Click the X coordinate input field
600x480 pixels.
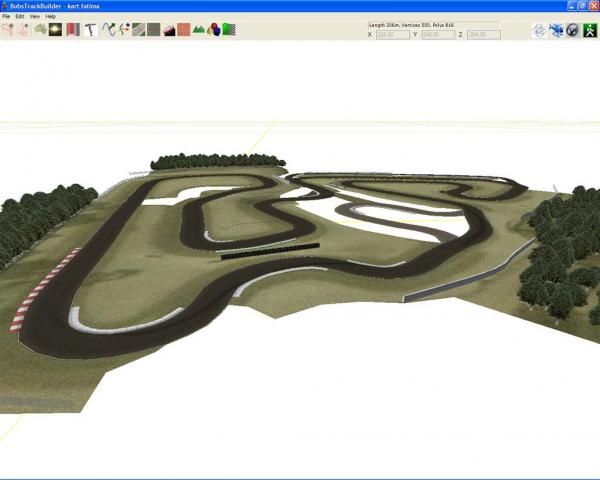coord(393,34)
